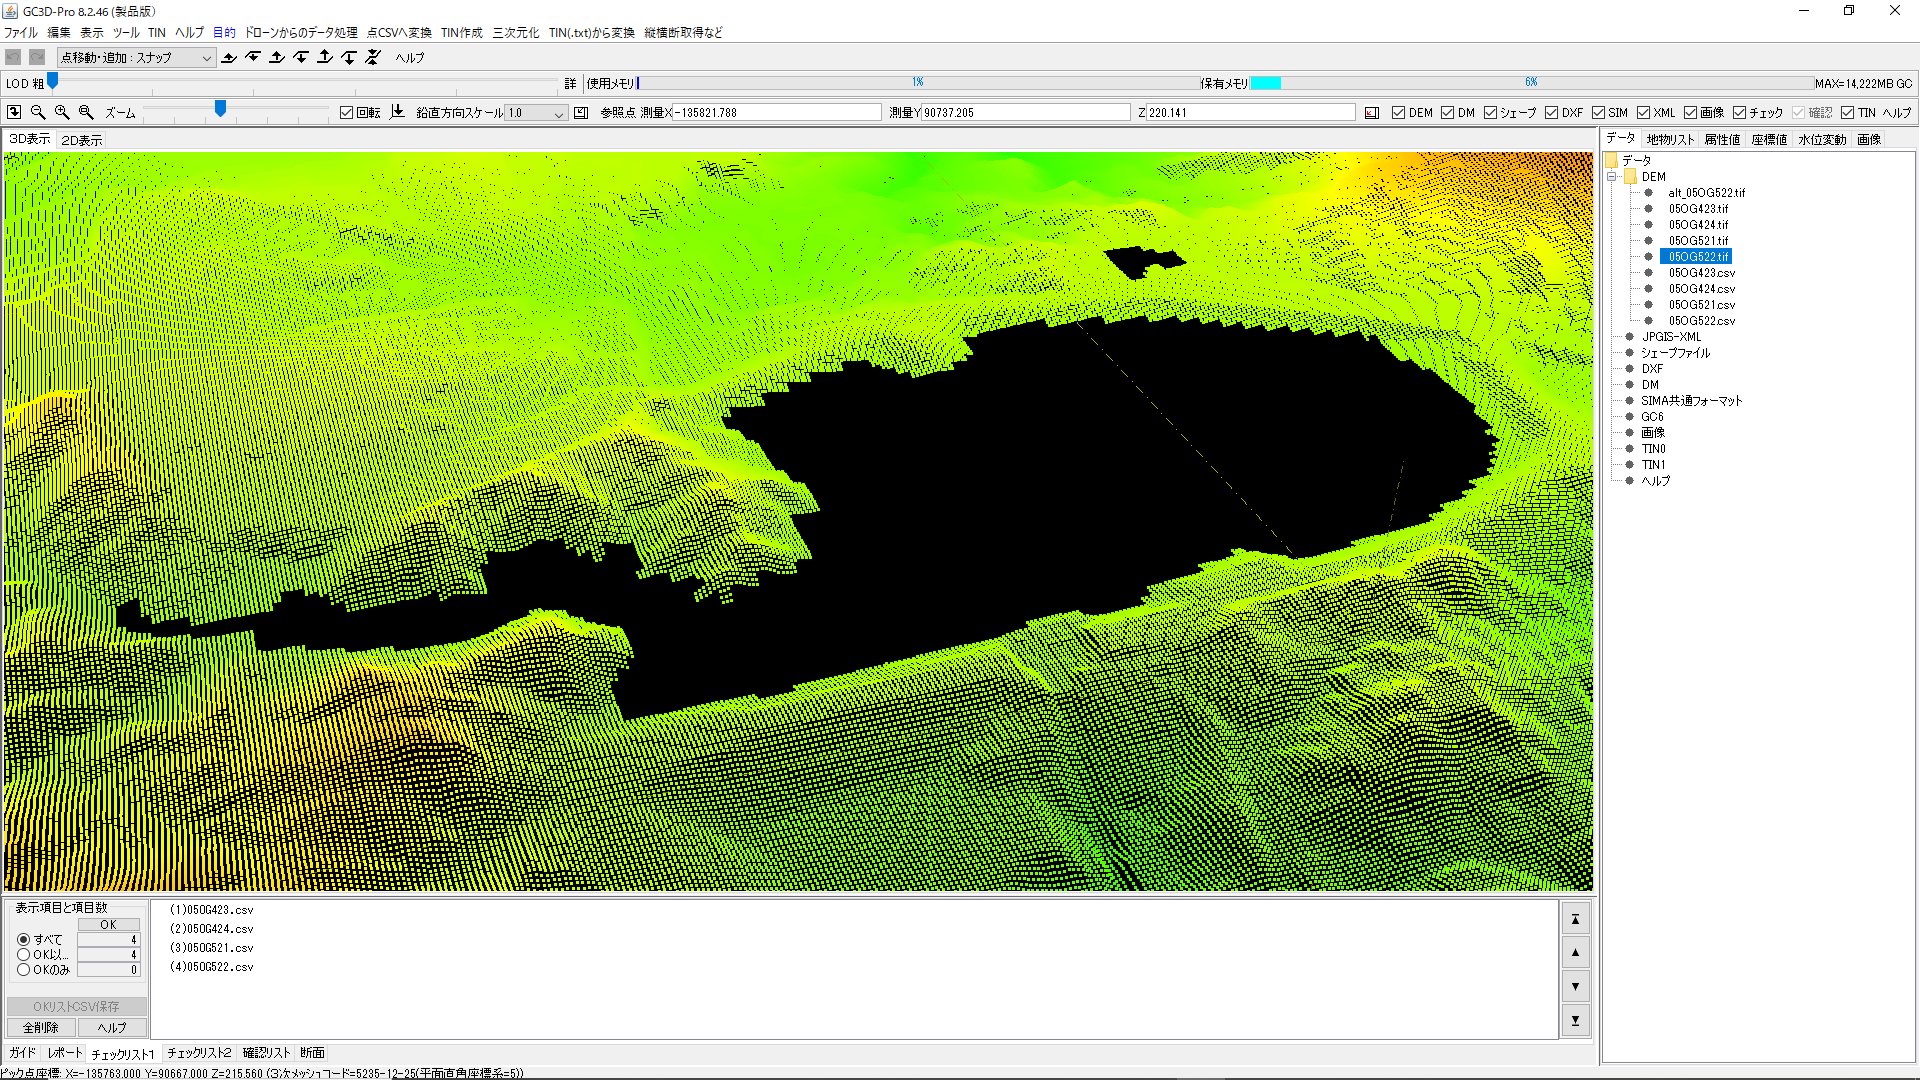Disable the TIN display checkbox
Viewport: 1920px width, 1080px height.
(x=1847, y=113)
